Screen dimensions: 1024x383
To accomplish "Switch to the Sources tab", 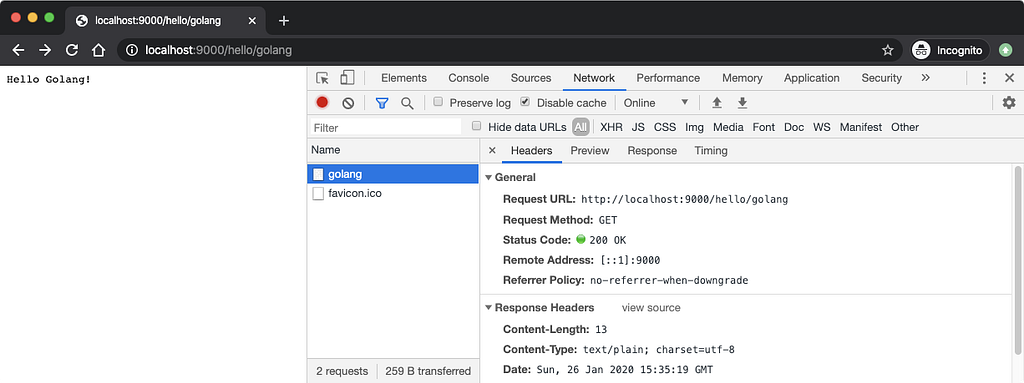I will tap(531, 78).
